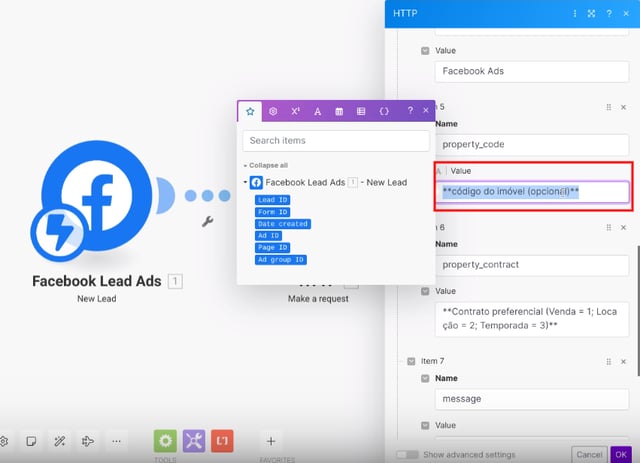This screenshot has width=640, height=463.
Task: Open the purple flow control tools icon
Action: coord(194,441)
